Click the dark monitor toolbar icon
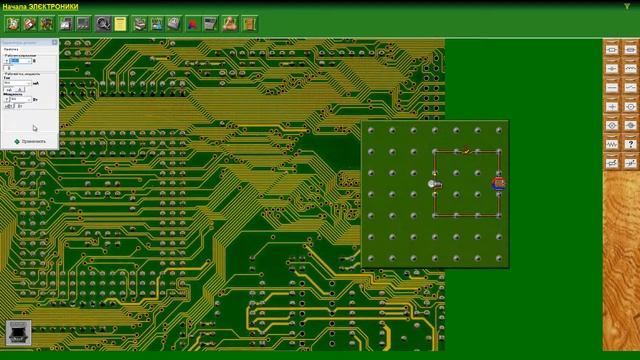 pyautogui.click(x=83, y=24)
